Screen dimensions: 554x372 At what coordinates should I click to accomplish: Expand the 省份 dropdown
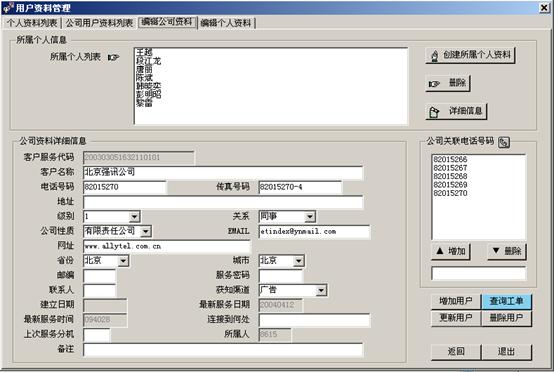coord(123,261)
